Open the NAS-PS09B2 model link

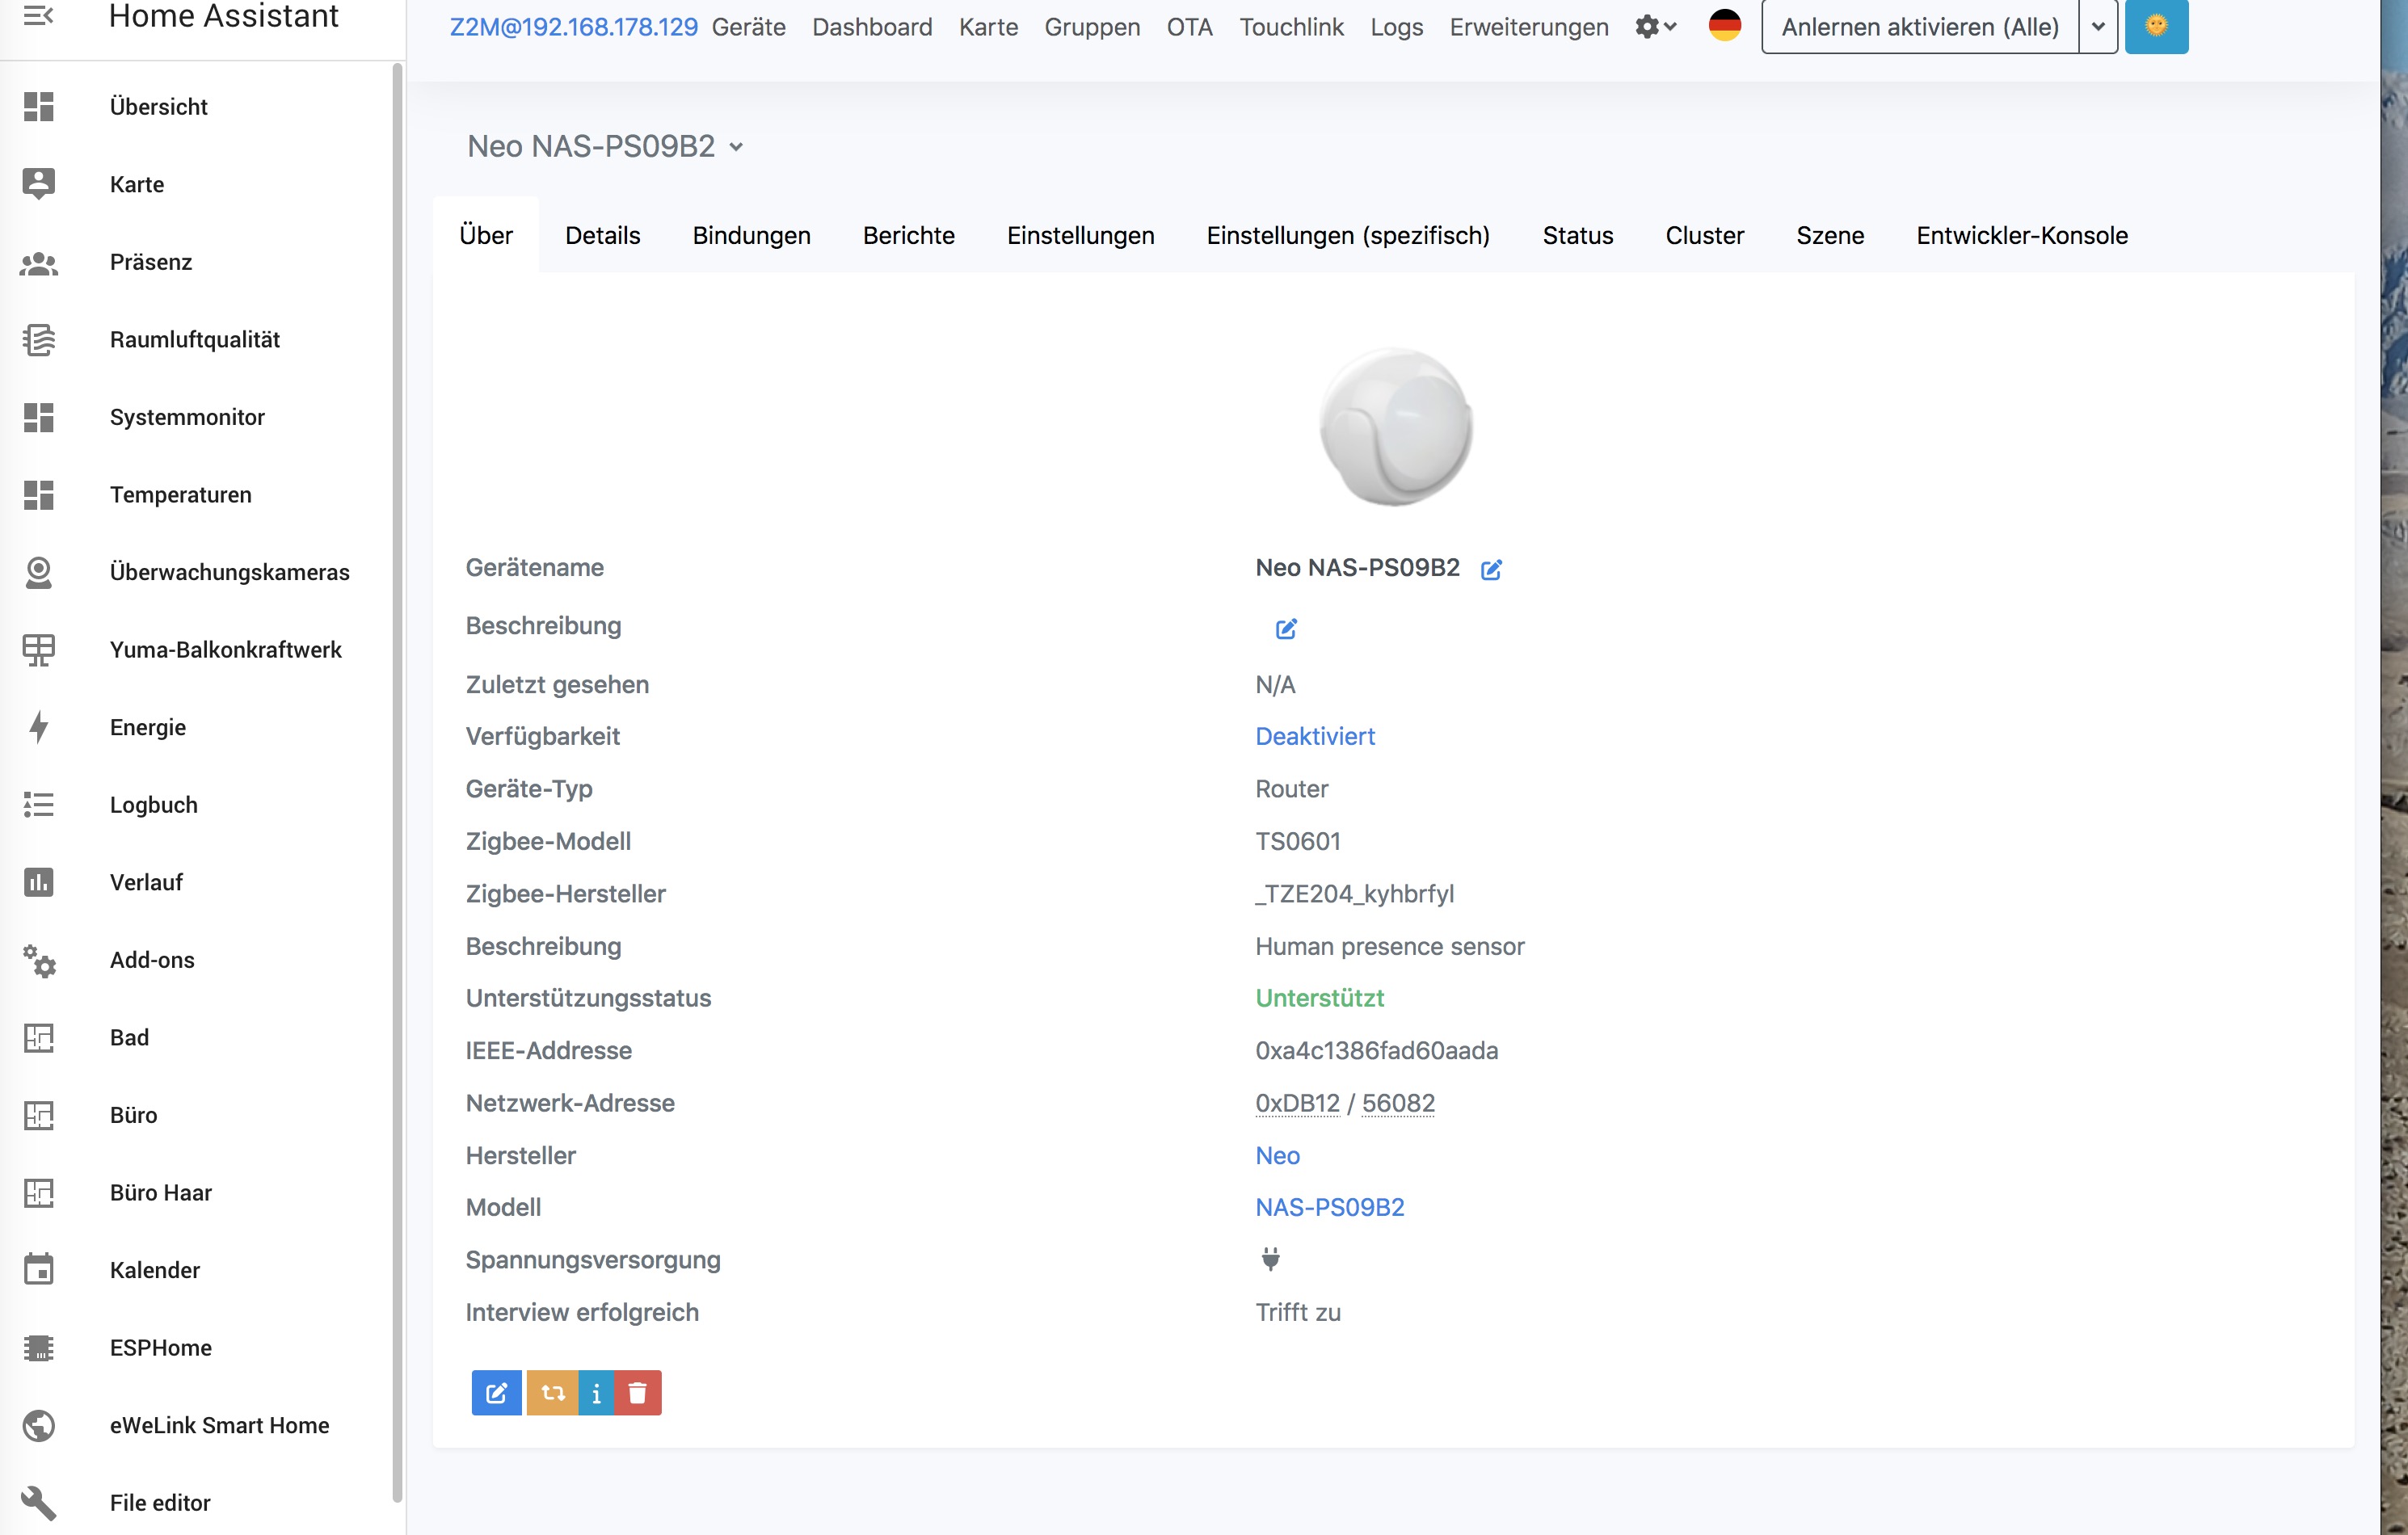point(1329,1207)
